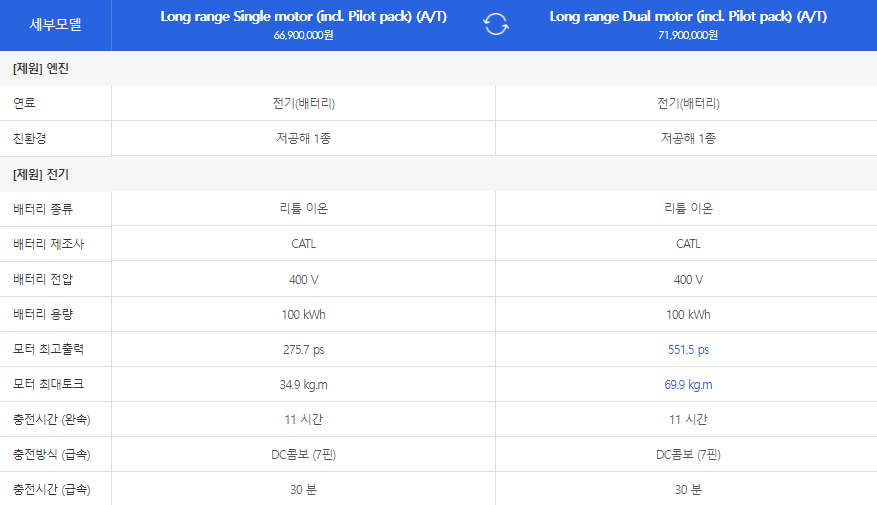Click the Single motor 100 kWh cell

[304, 314]
